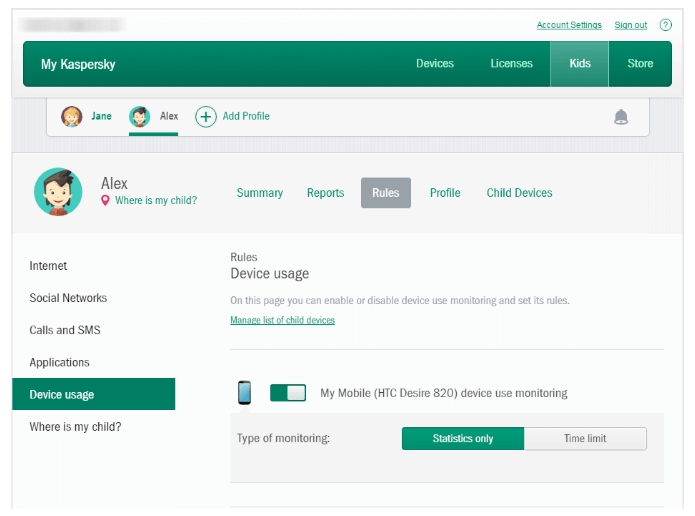Open Manage list of child devices link
Image resolution: width=695 pixels, height=516 pixels.
[282, 320]
